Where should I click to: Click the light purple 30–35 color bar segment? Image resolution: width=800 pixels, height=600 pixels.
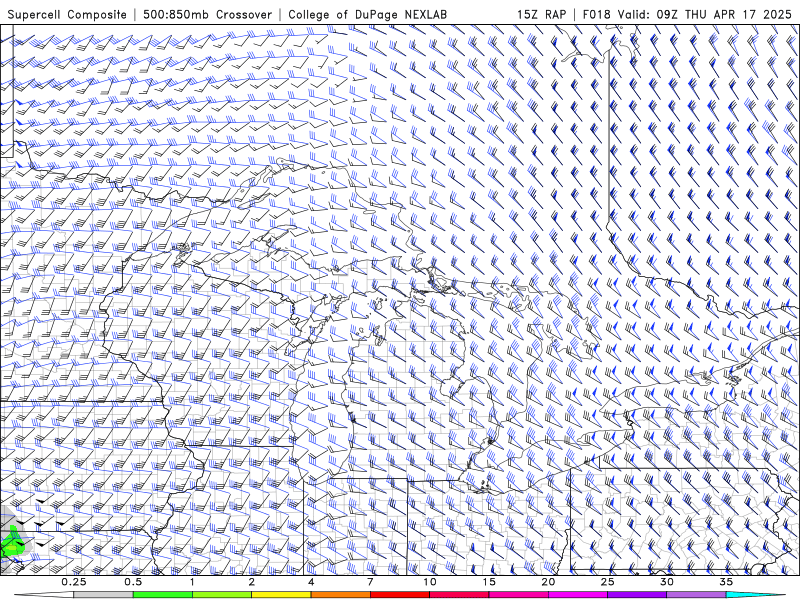[696, 595]
